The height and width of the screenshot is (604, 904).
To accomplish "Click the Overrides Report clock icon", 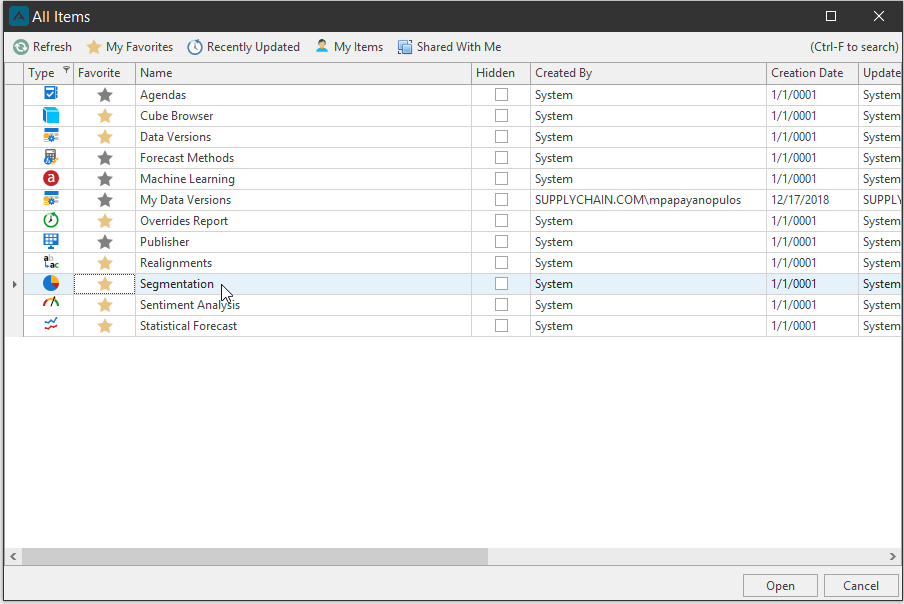I will 51,220.
